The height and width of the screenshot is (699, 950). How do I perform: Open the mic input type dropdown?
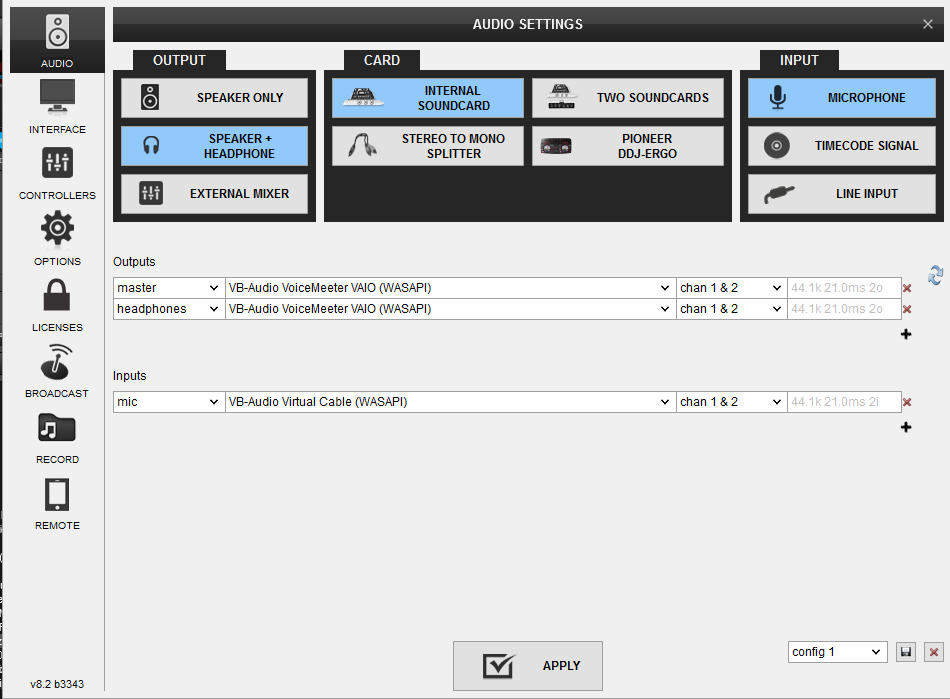click(168, 402)
